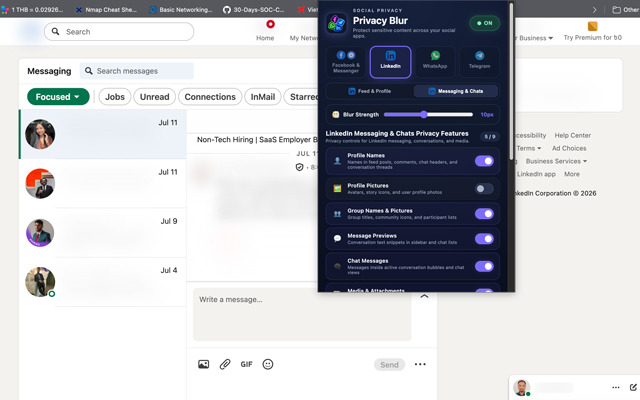Open the 30-Days-SOC GitHub bookmark
Image resolution: width=640 pixels, height=400 pixels.
coord(254,9)
